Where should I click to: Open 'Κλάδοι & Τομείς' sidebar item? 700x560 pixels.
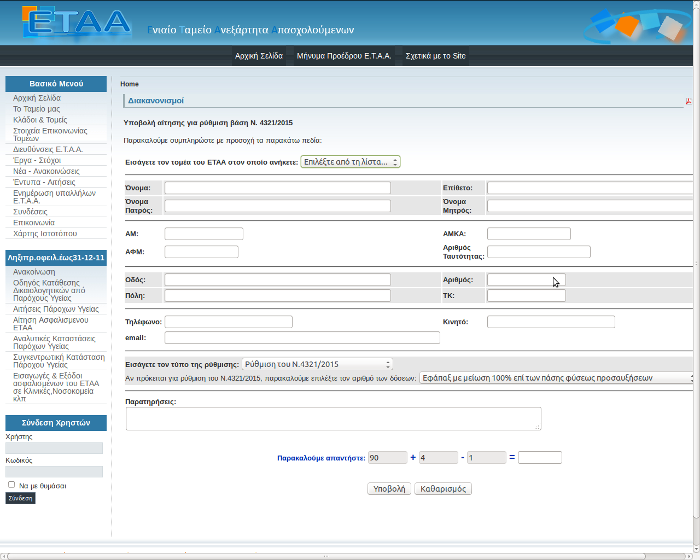[x=40, y=120]
